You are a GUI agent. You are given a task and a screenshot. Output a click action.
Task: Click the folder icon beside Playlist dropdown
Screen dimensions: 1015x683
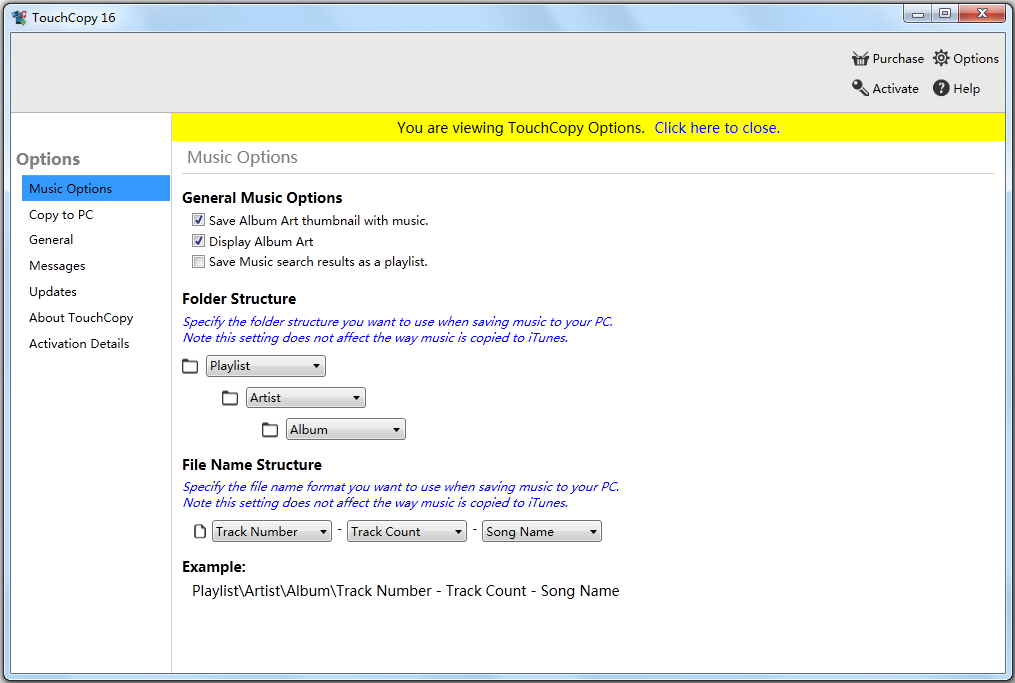click(x=190, y=366)
